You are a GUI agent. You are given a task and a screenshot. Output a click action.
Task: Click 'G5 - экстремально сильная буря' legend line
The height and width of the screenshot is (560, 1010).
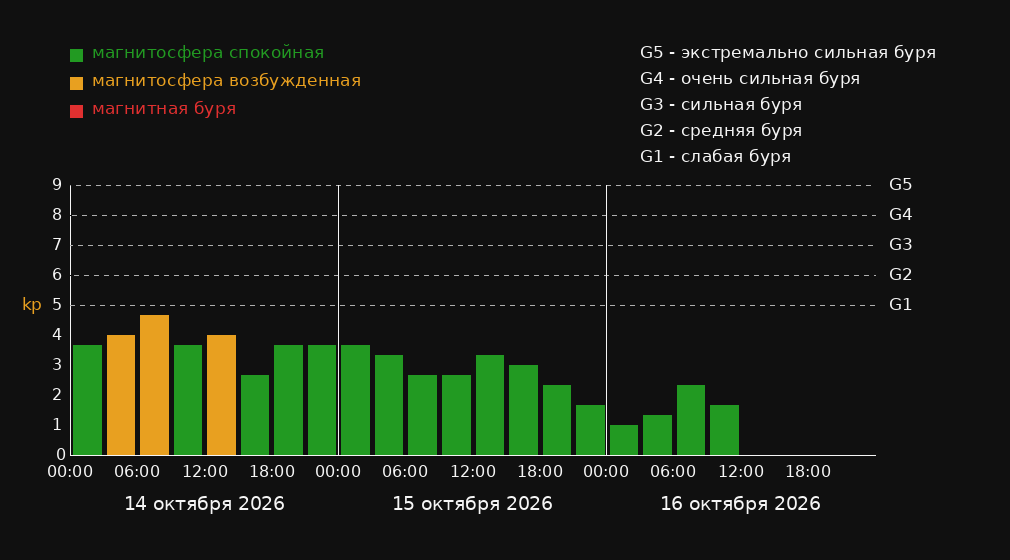click(x=788, y=53)
